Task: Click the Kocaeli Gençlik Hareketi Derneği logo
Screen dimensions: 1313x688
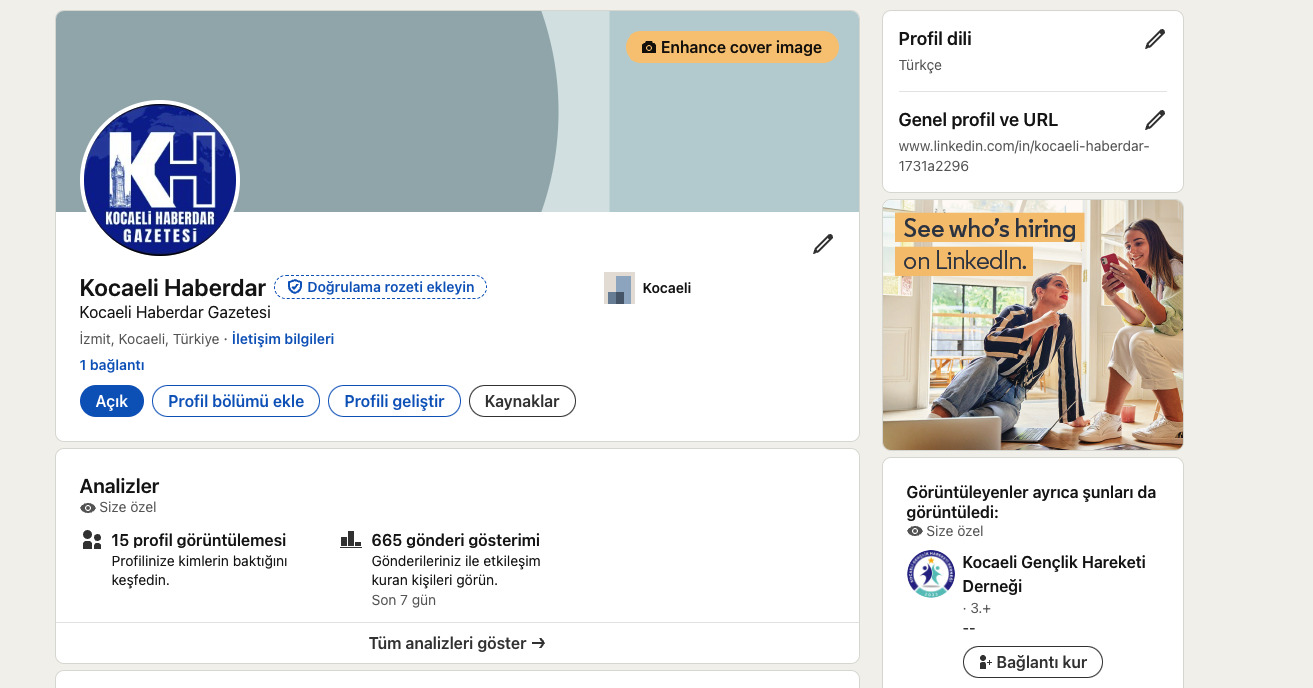Action: (931, 574)
